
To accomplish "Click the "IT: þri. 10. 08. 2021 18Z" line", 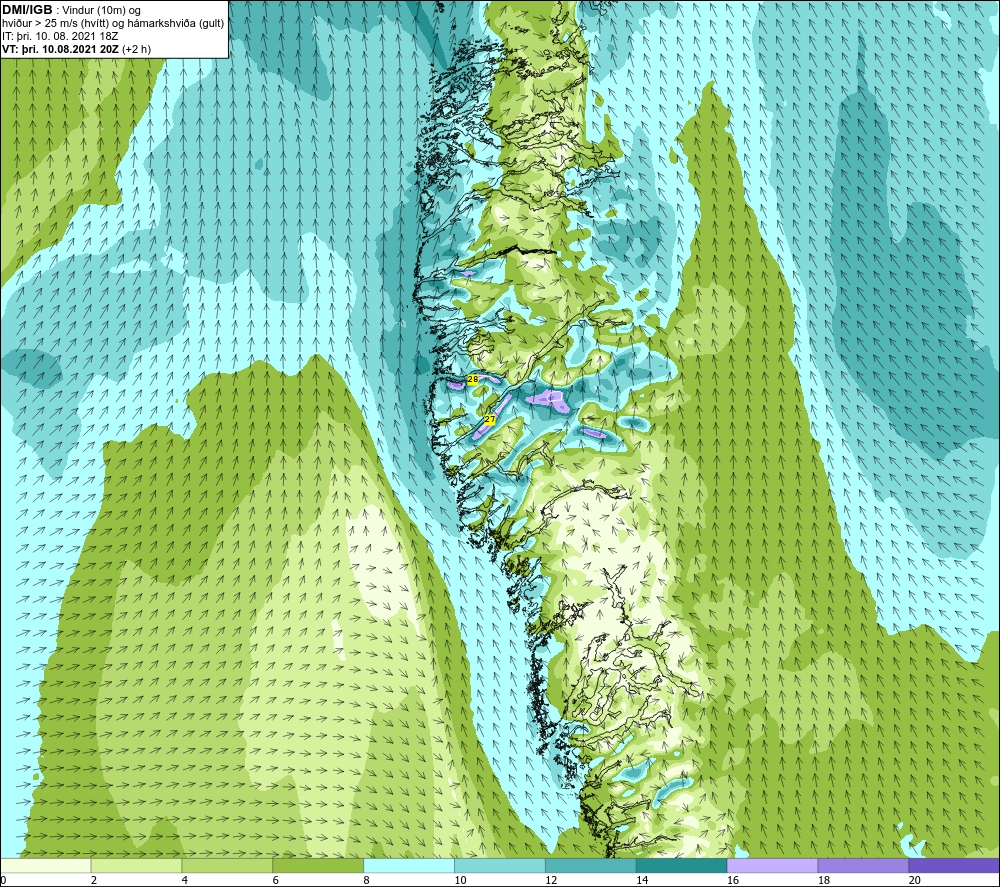I will (x=60, y=36).
